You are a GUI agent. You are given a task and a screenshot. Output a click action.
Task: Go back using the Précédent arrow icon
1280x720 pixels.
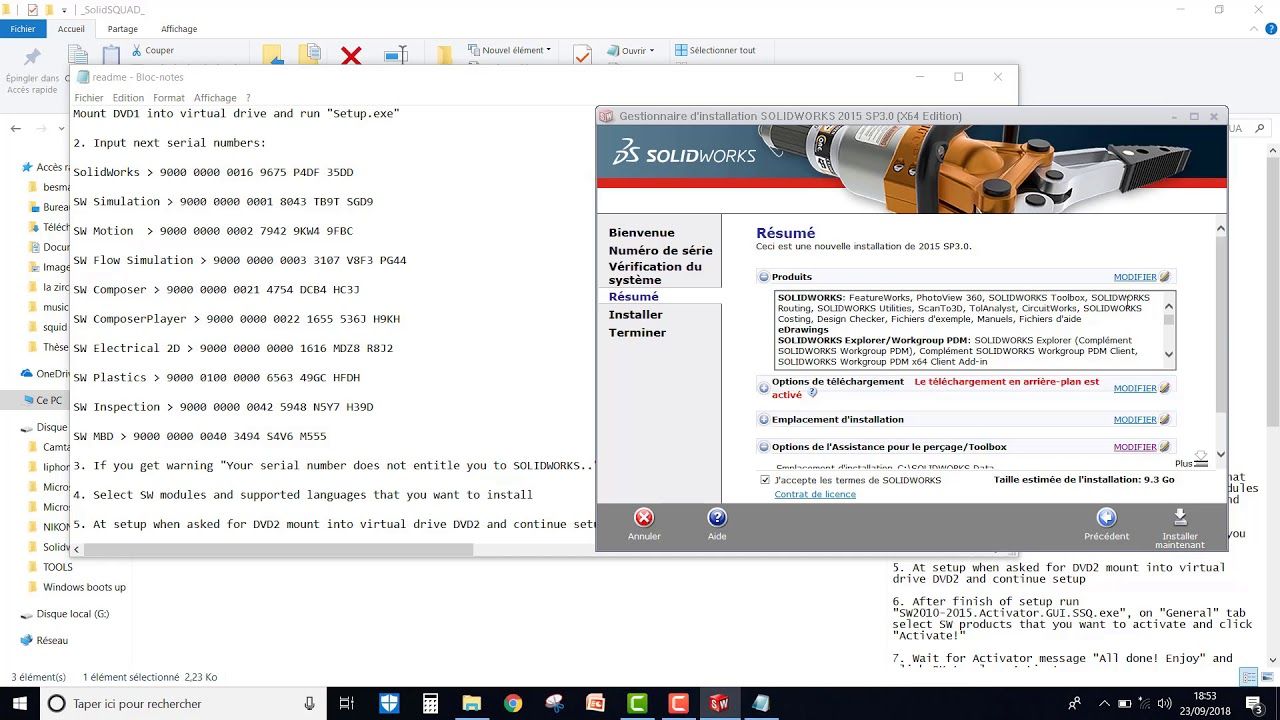(1106, 518)
